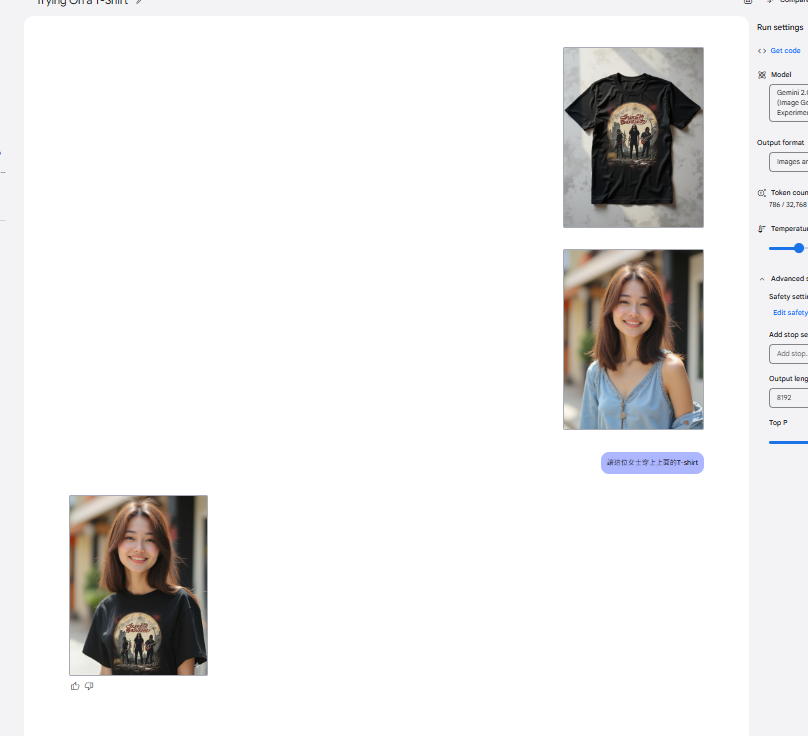Click the Model icon in Run settings
The width and height of the screenshot is (808, 736).
pyautogui.click(x=762, y=75)
